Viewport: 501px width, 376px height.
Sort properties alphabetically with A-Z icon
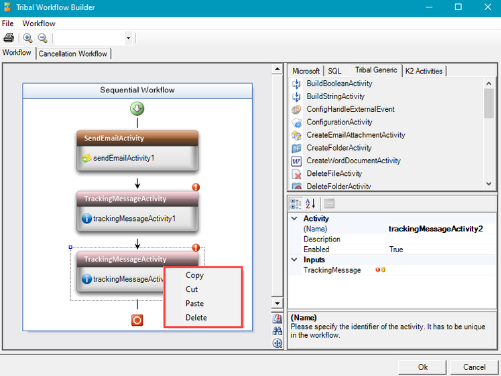pos(310,203)
